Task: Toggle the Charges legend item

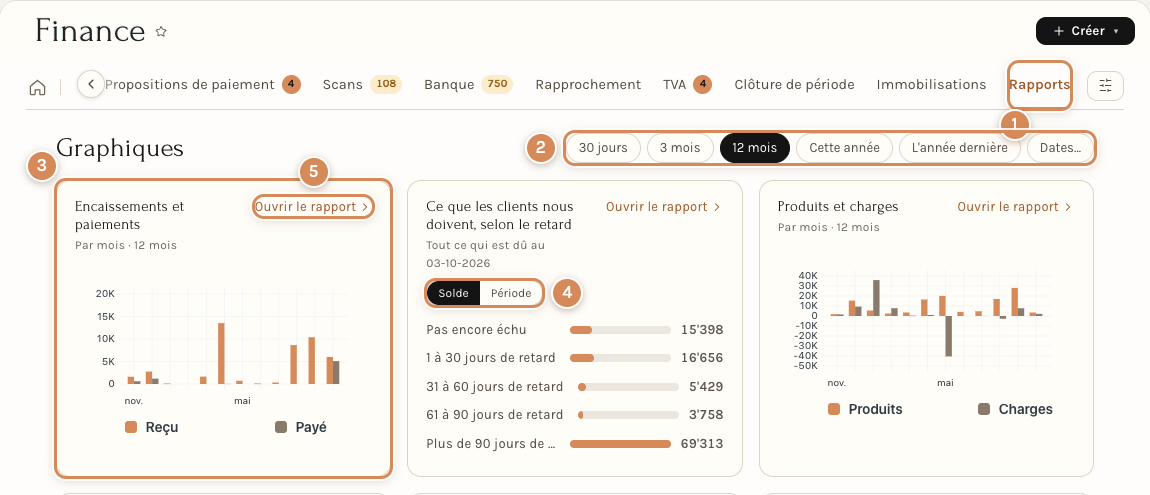Action: click(x=1015, y=409)
